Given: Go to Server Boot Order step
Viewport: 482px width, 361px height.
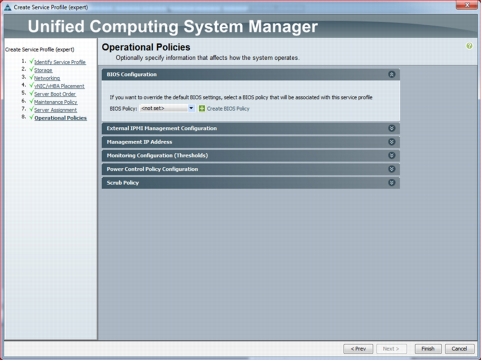Looking at the screenshot, I should point(55,94).
